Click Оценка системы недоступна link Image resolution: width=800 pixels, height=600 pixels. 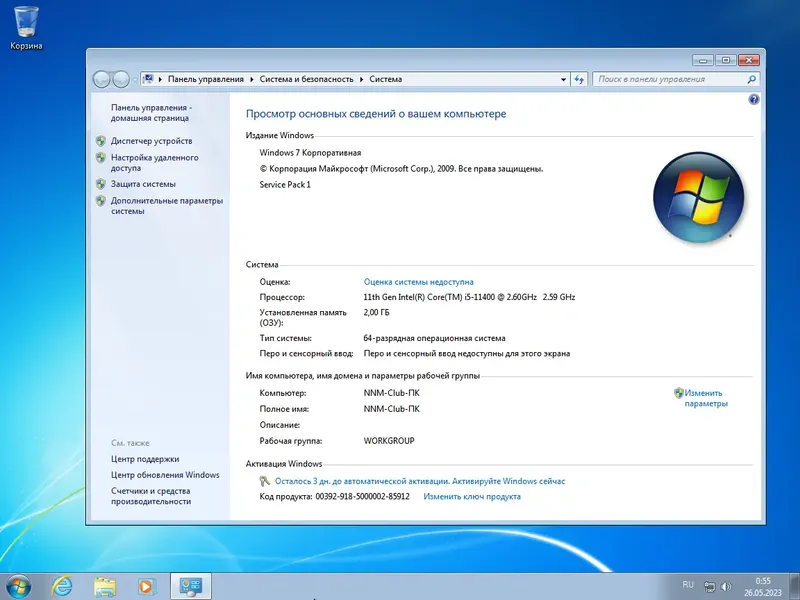tap(418, 282)
